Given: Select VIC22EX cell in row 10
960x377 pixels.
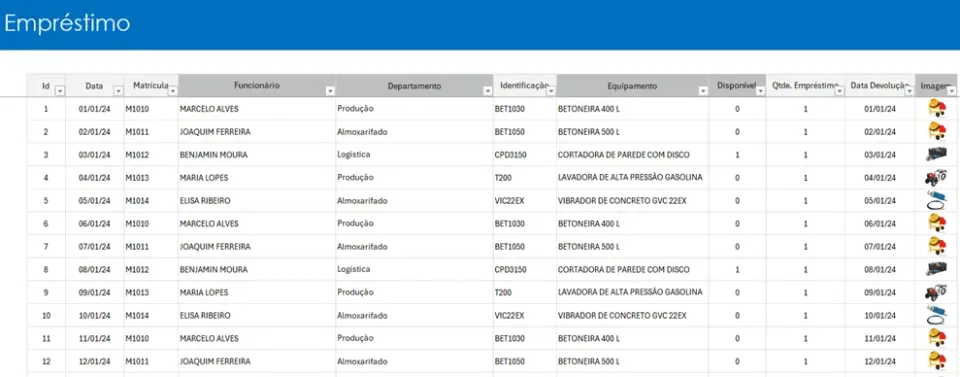Looking at the screenshot, I should (525, 316).
